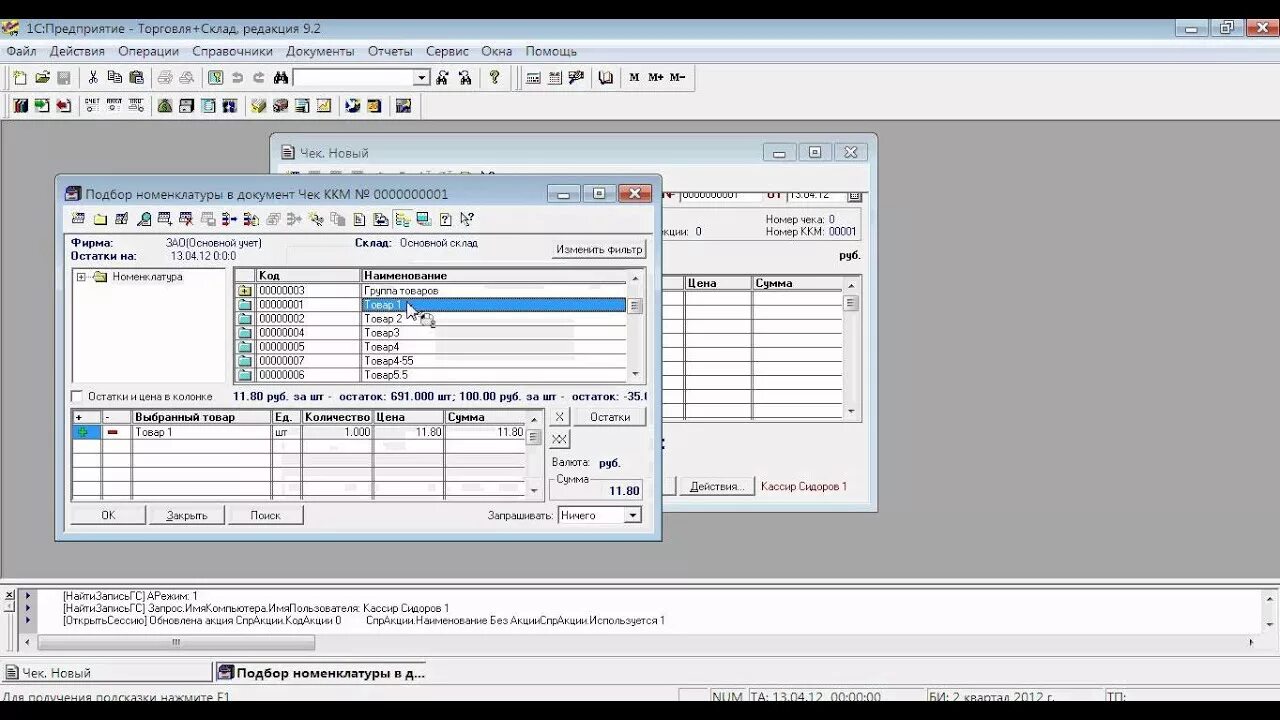Open the Действия menu
1280x720 pixels.
(77, 51)
